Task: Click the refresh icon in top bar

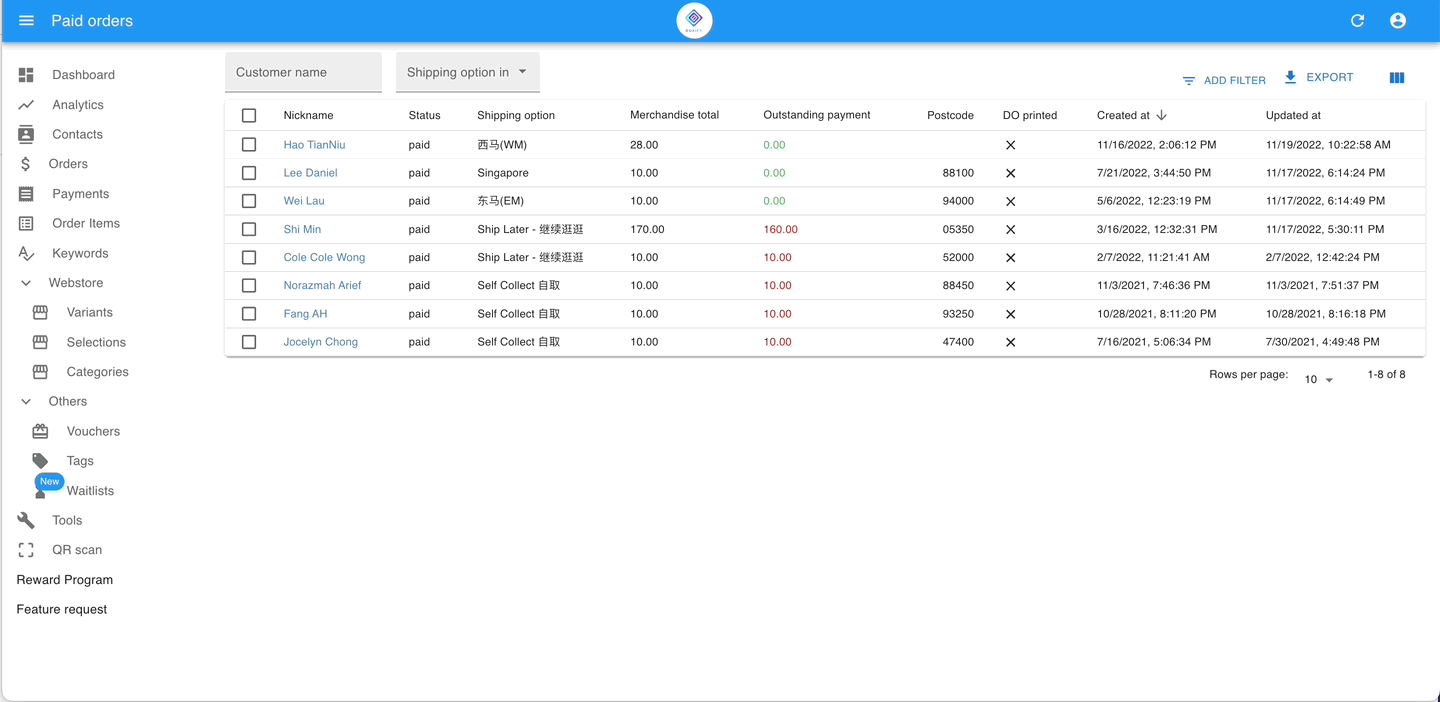Action: (x=1357, y=21)
